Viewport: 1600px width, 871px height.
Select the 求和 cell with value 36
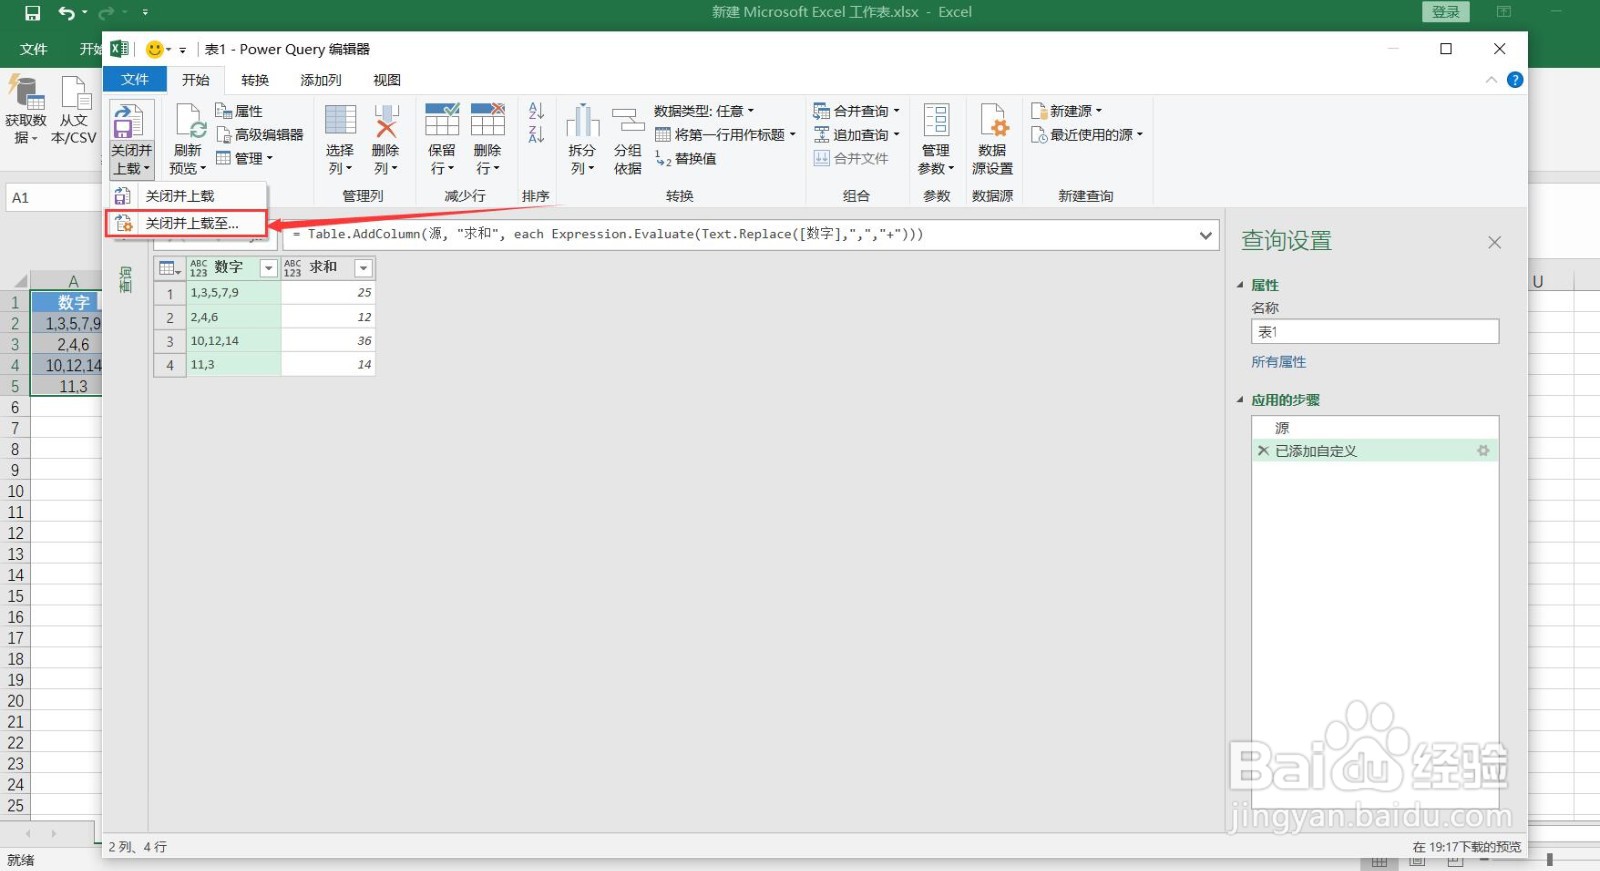(x=328, y=341)
